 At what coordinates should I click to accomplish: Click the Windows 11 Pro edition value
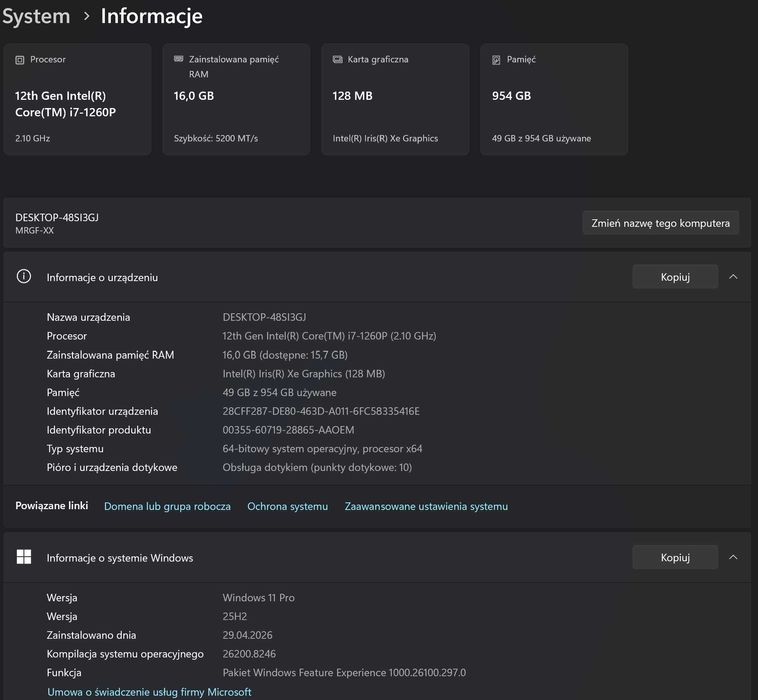(259, 598)
